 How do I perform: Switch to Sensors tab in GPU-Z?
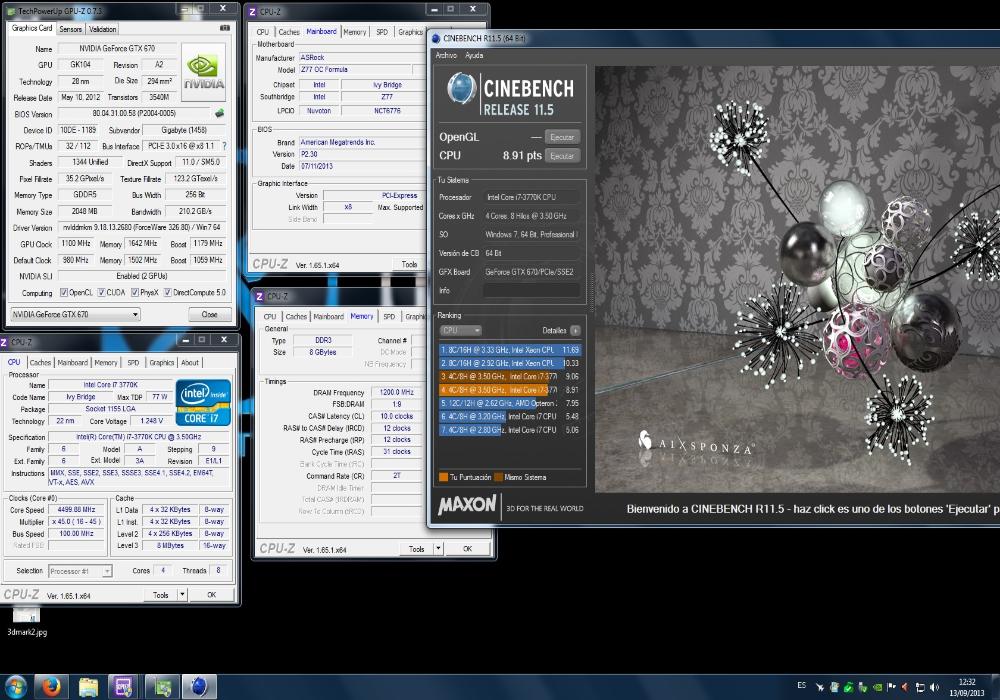pyautogui.click(x=70, y=29)
